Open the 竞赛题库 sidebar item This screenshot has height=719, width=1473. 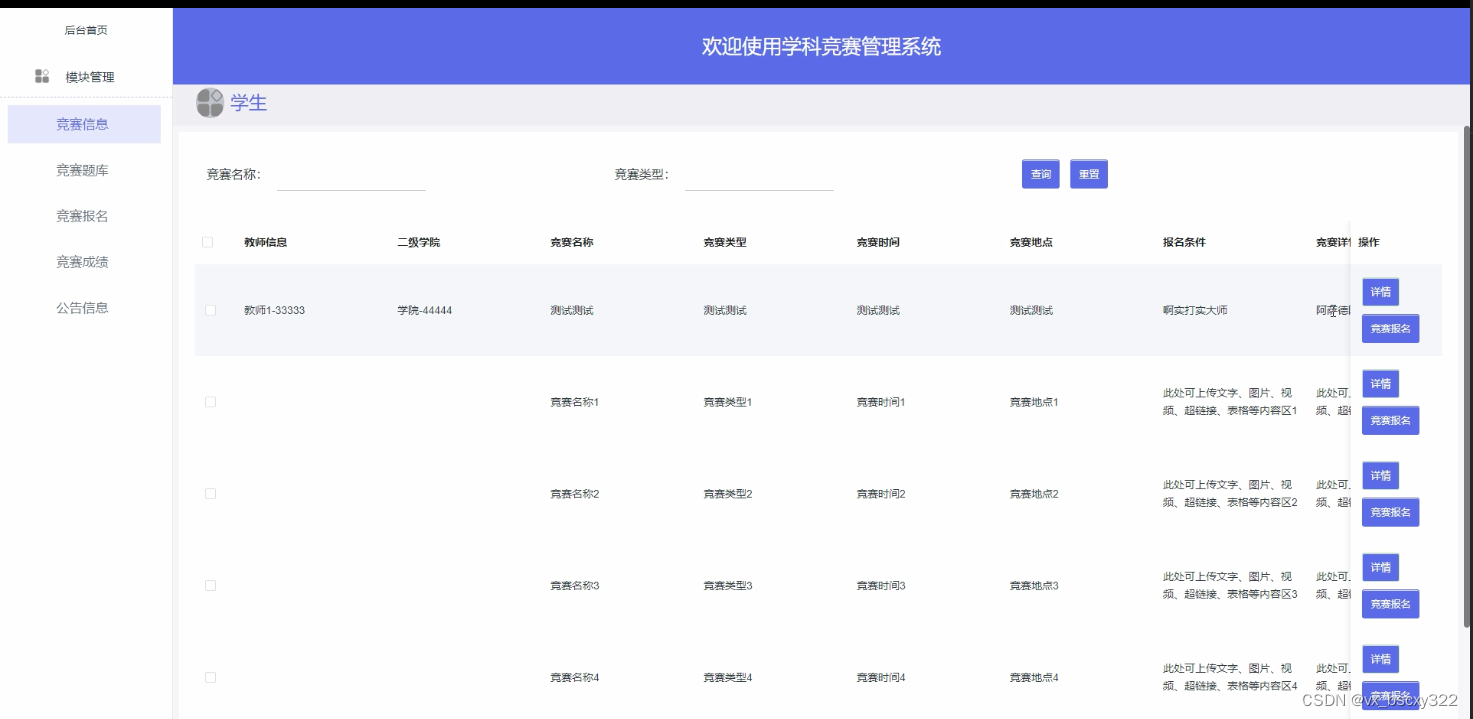pyautogui.click(x=83, y=170)
